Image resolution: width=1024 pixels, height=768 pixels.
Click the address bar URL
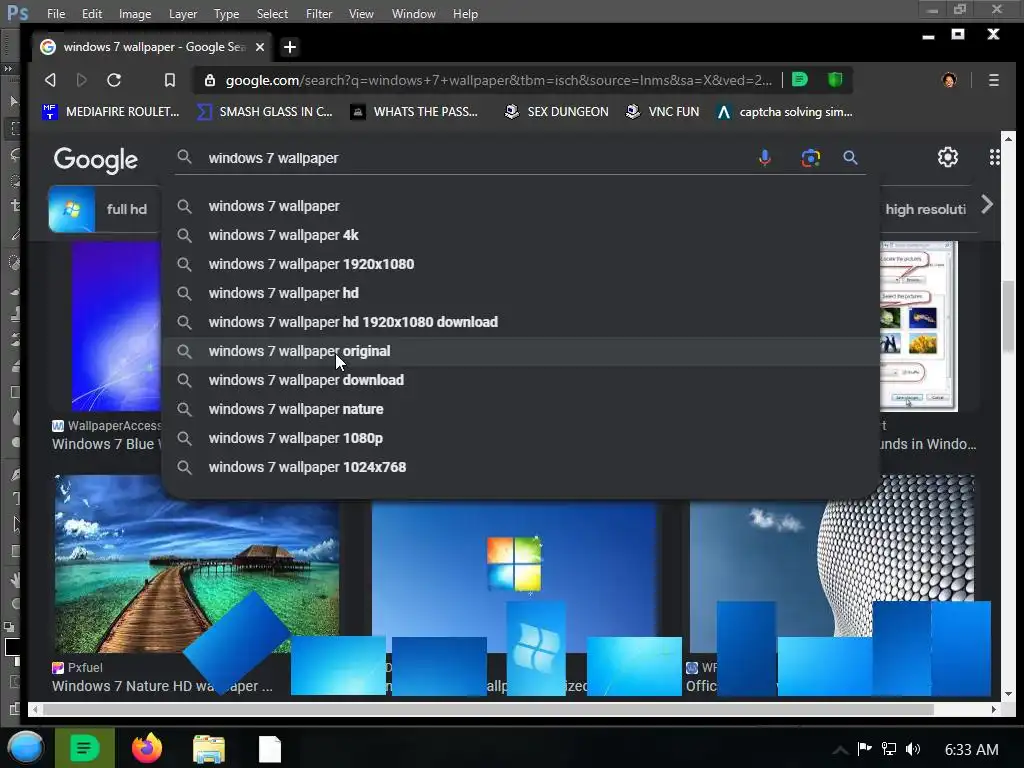[x=498, y=80]
